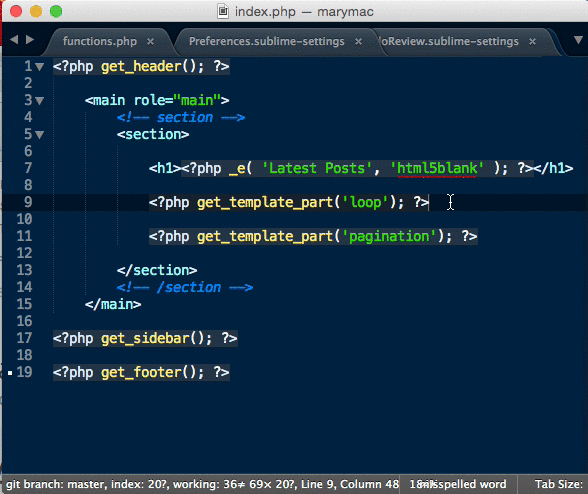The width and height of the screenshot is (588, 494).
Task: Collapse the section fold on line 5
Action: pos(40,135)
